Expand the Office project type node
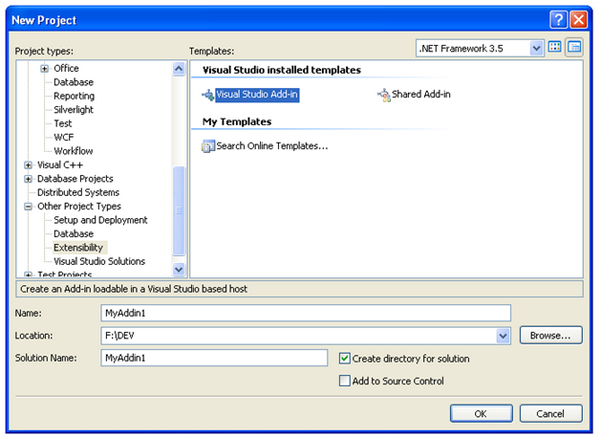The width and height of the screenshot is (600, 439). [44, 69]
